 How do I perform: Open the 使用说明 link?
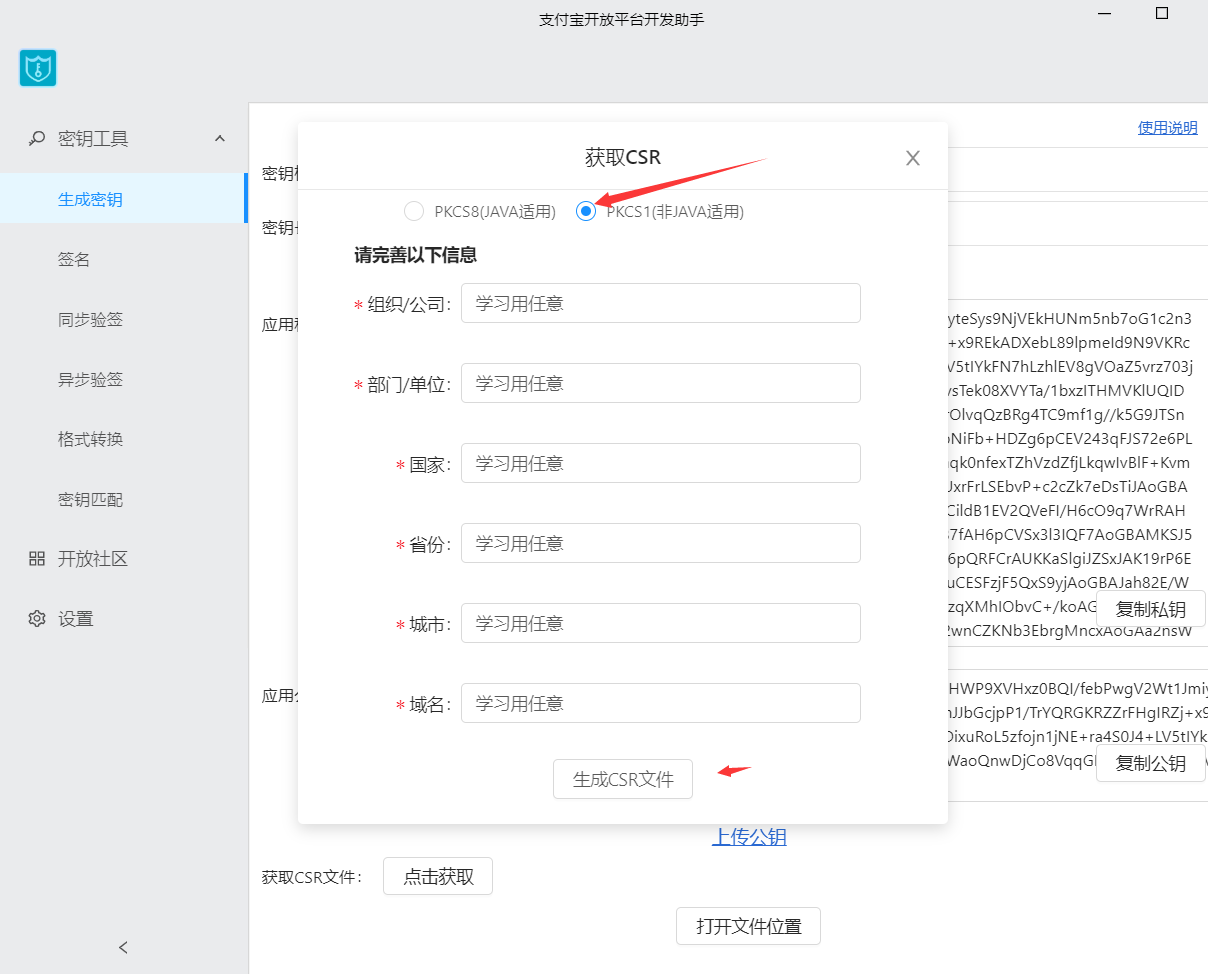[1167, 128]
